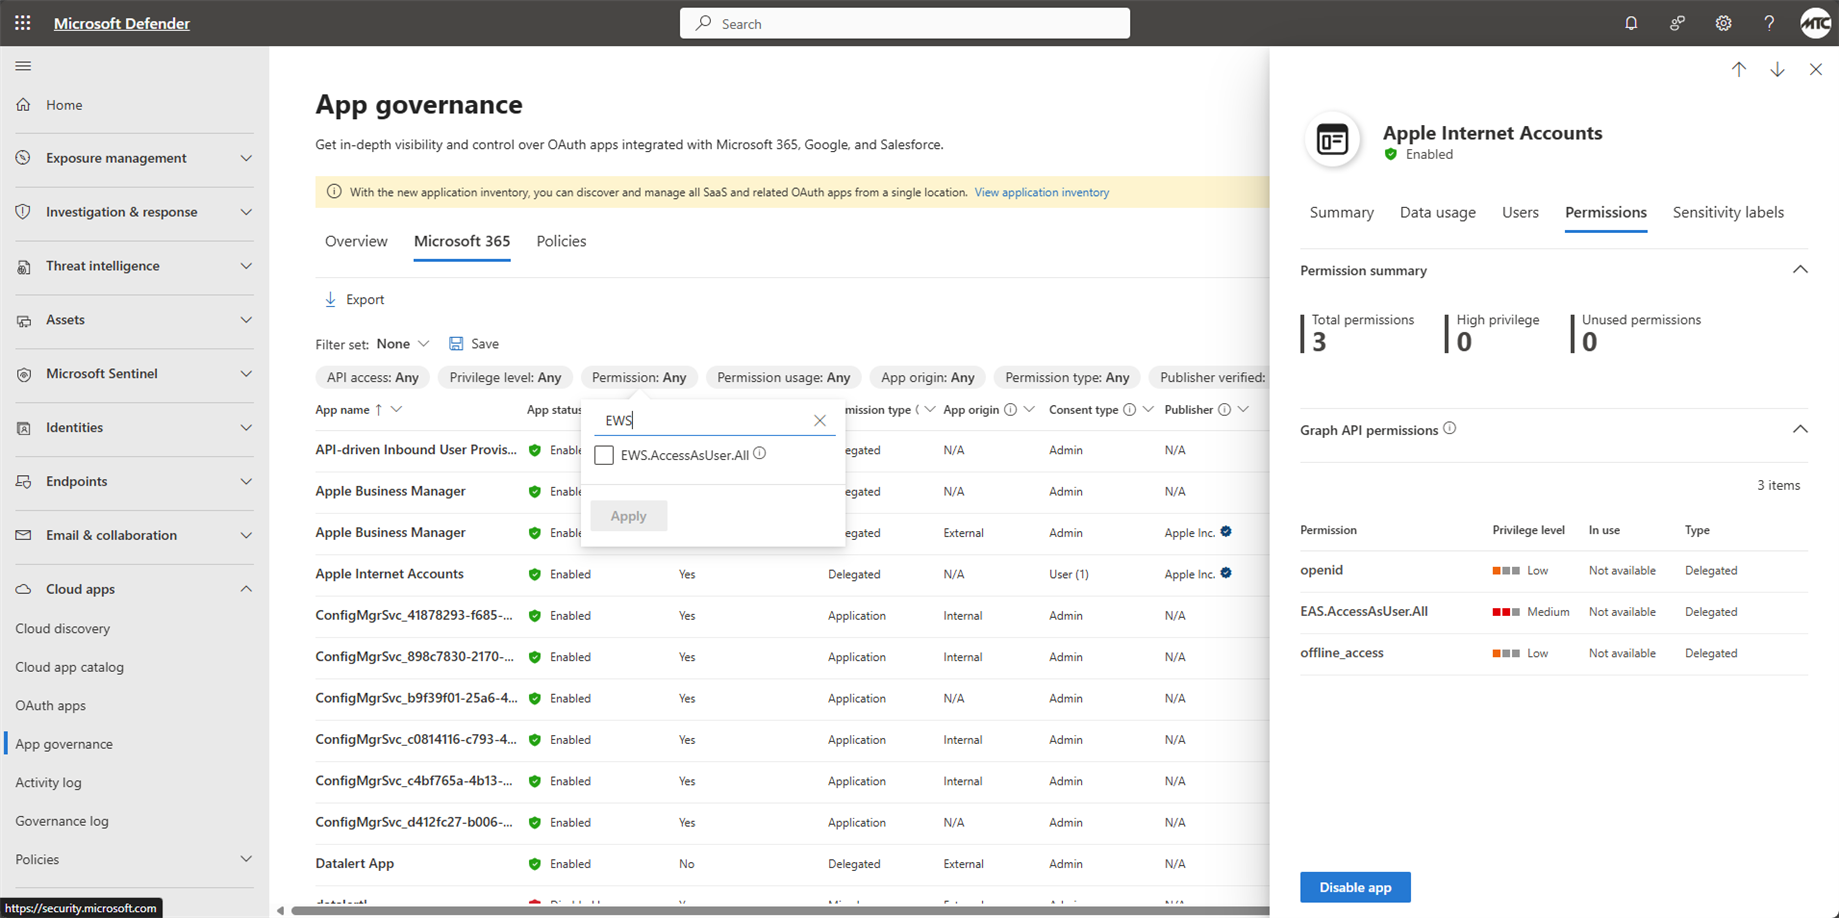Open View application inventory link
The height and width of the screenshot is (918, 1839).
(1041, 192)
